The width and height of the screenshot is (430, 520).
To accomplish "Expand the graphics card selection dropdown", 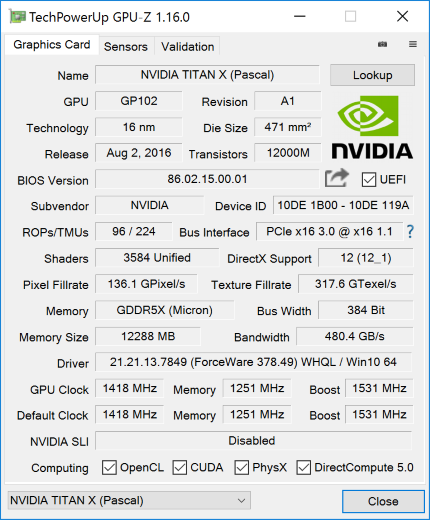I will (129, 500).
